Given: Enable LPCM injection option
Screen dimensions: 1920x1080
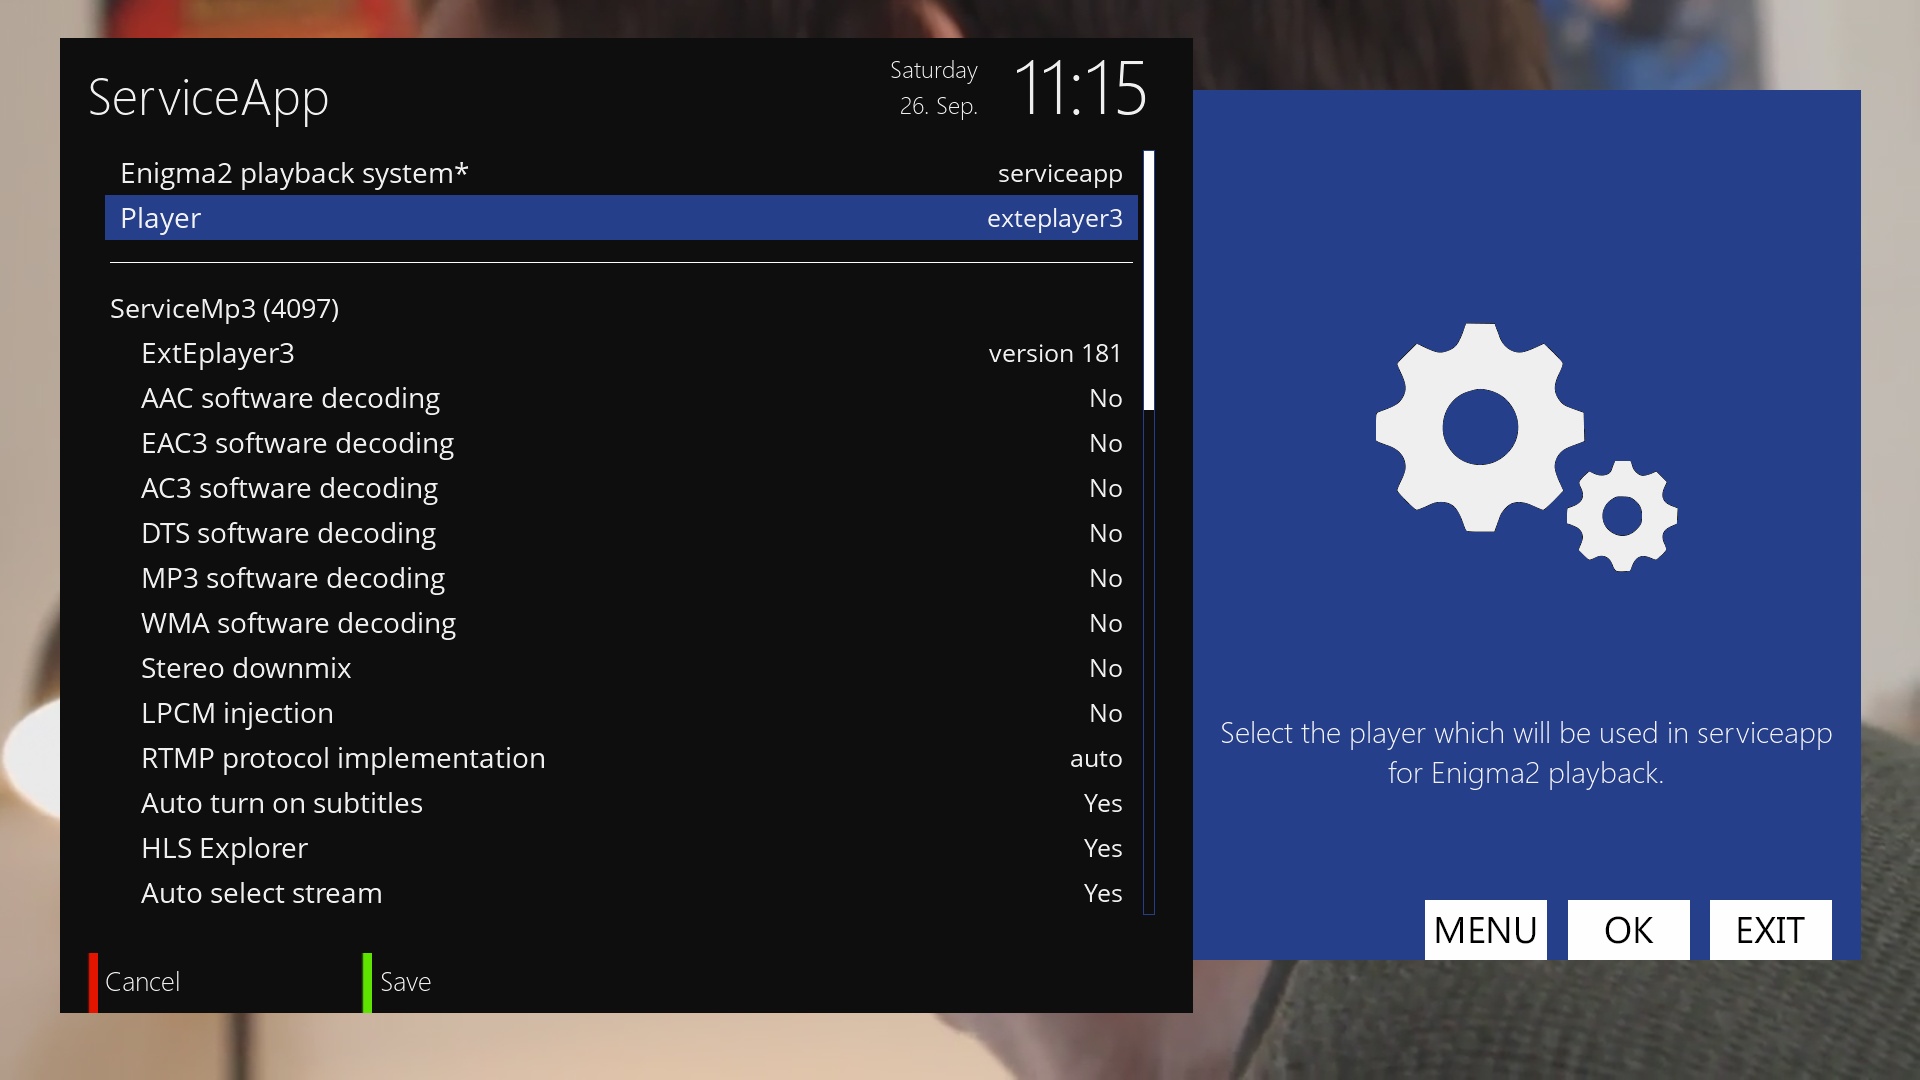Looking at the screenshot, I should click(621, 713).
